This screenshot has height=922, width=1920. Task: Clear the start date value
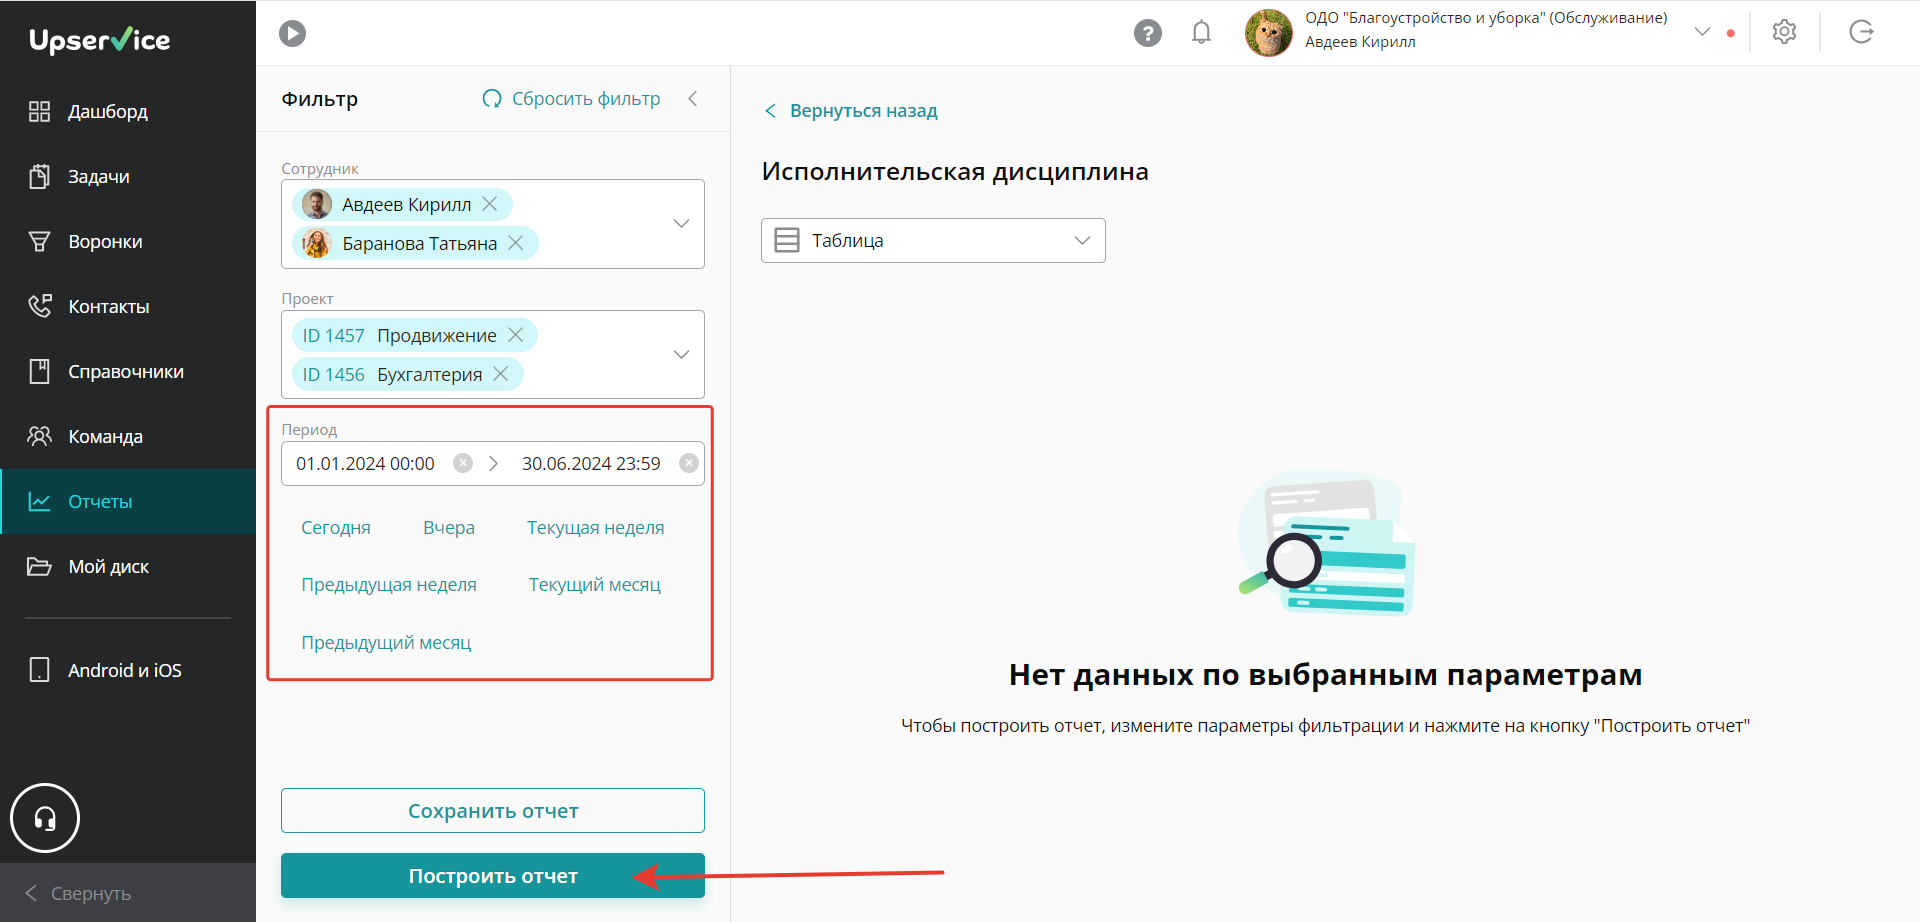463,463
